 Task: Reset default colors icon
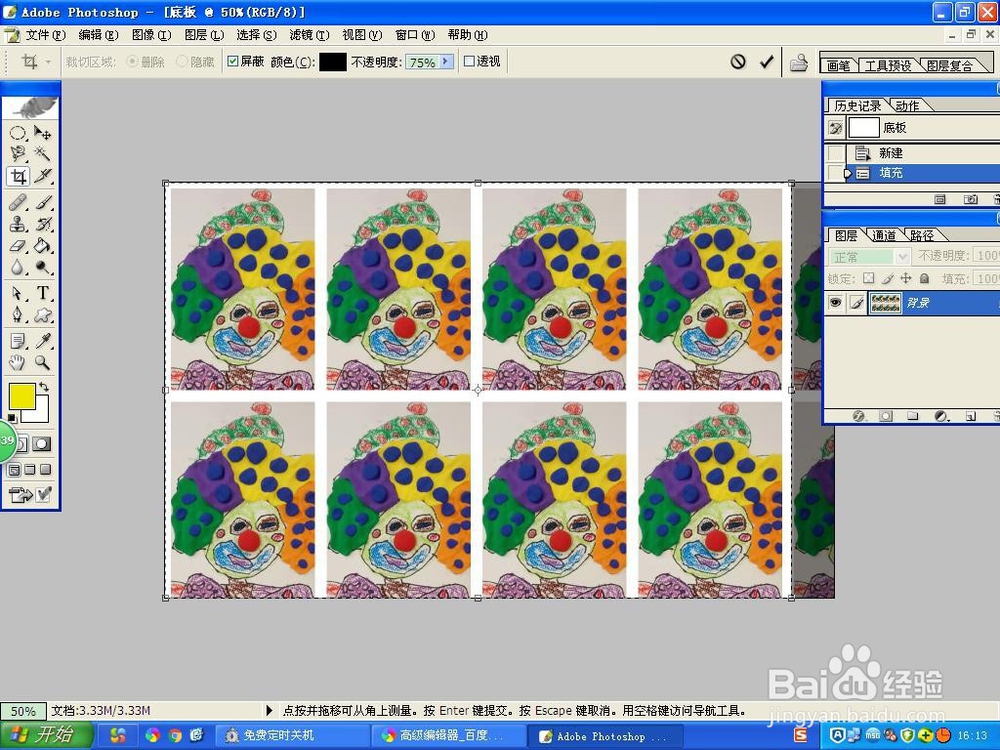pos(12,418)
